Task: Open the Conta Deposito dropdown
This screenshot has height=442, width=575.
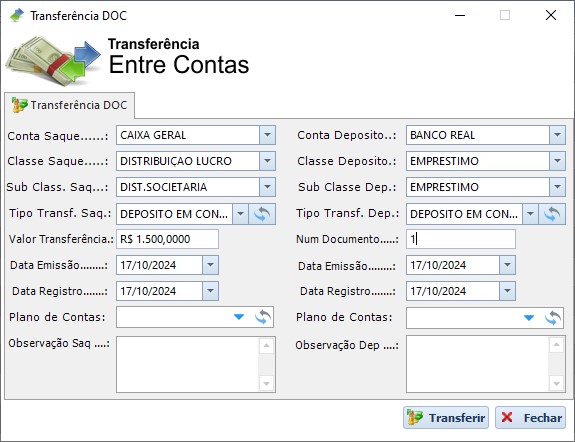Action: tap(557, 135)
